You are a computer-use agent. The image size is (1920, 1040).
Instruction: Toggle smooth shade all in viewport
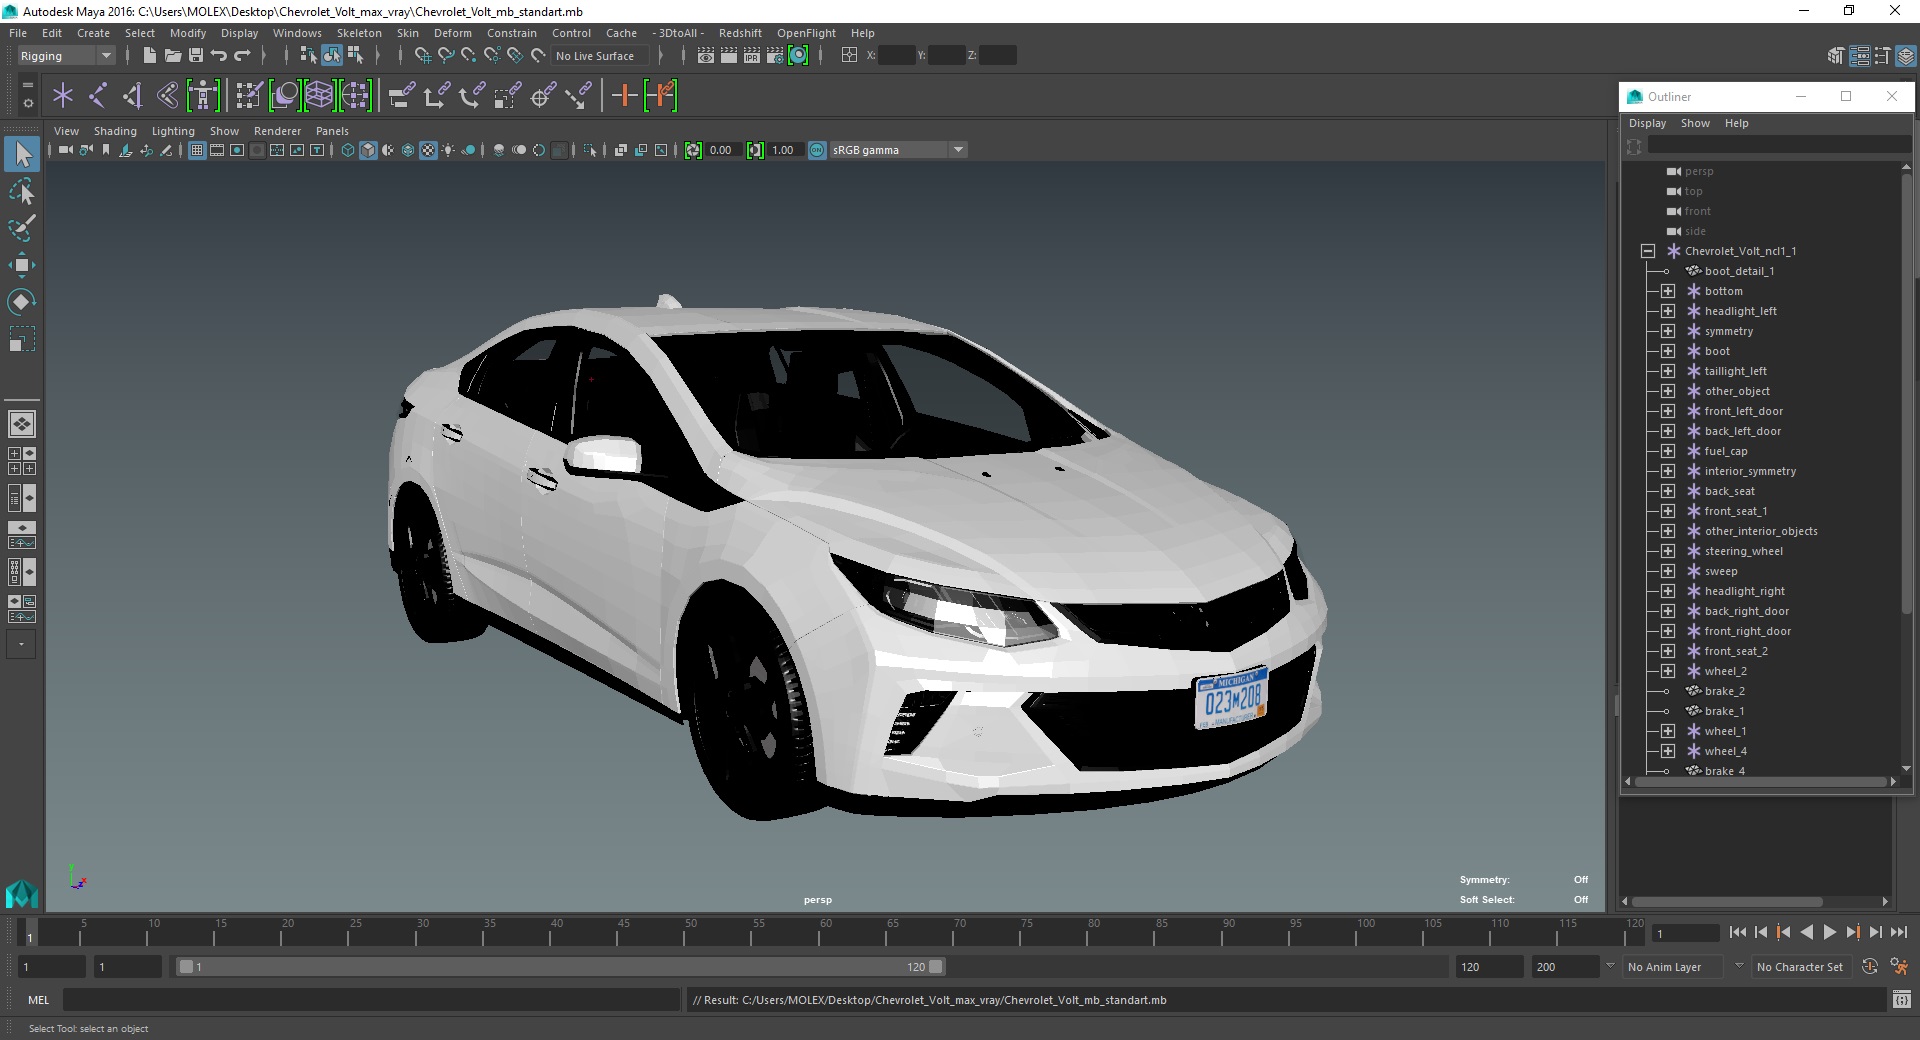(x=368, y=150)
